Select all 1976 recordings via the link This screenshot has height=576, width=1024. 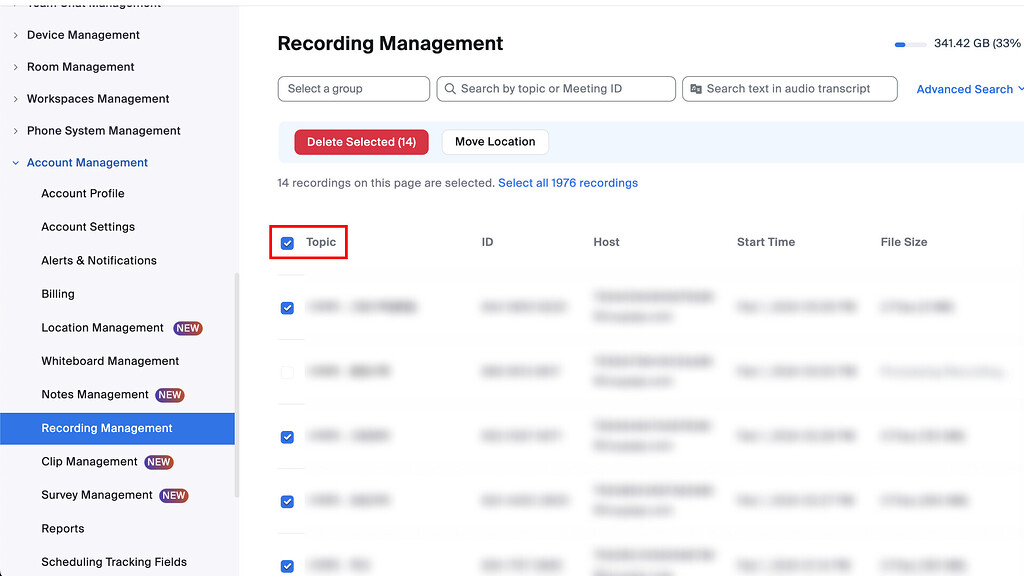(x=568, y=182)
